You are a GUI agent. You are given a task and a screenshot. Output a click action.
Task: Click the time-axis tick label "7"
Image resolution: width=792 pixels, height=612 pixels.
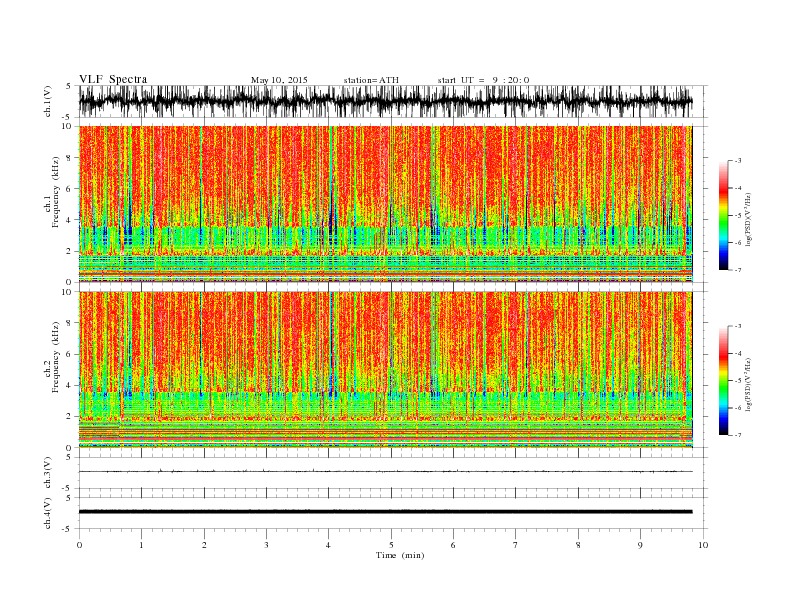[x=516, y=545]
